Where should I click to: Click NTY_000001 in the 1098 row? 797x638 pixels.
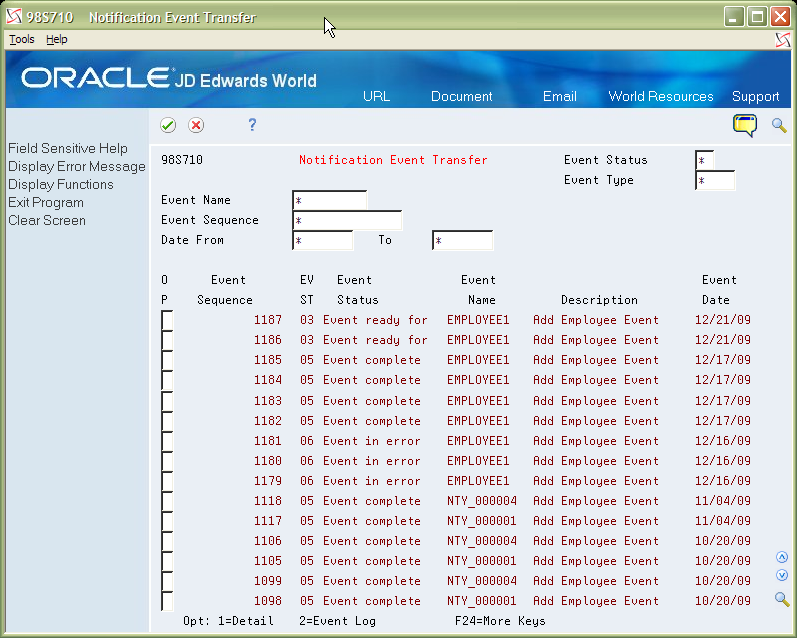click(482, 601)
